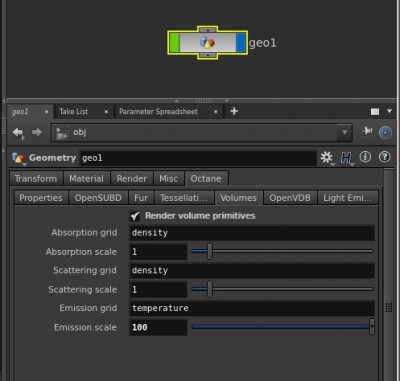Add a new pane tab with plus
This screenshot has width=400, height=381.
pos(234,111)
